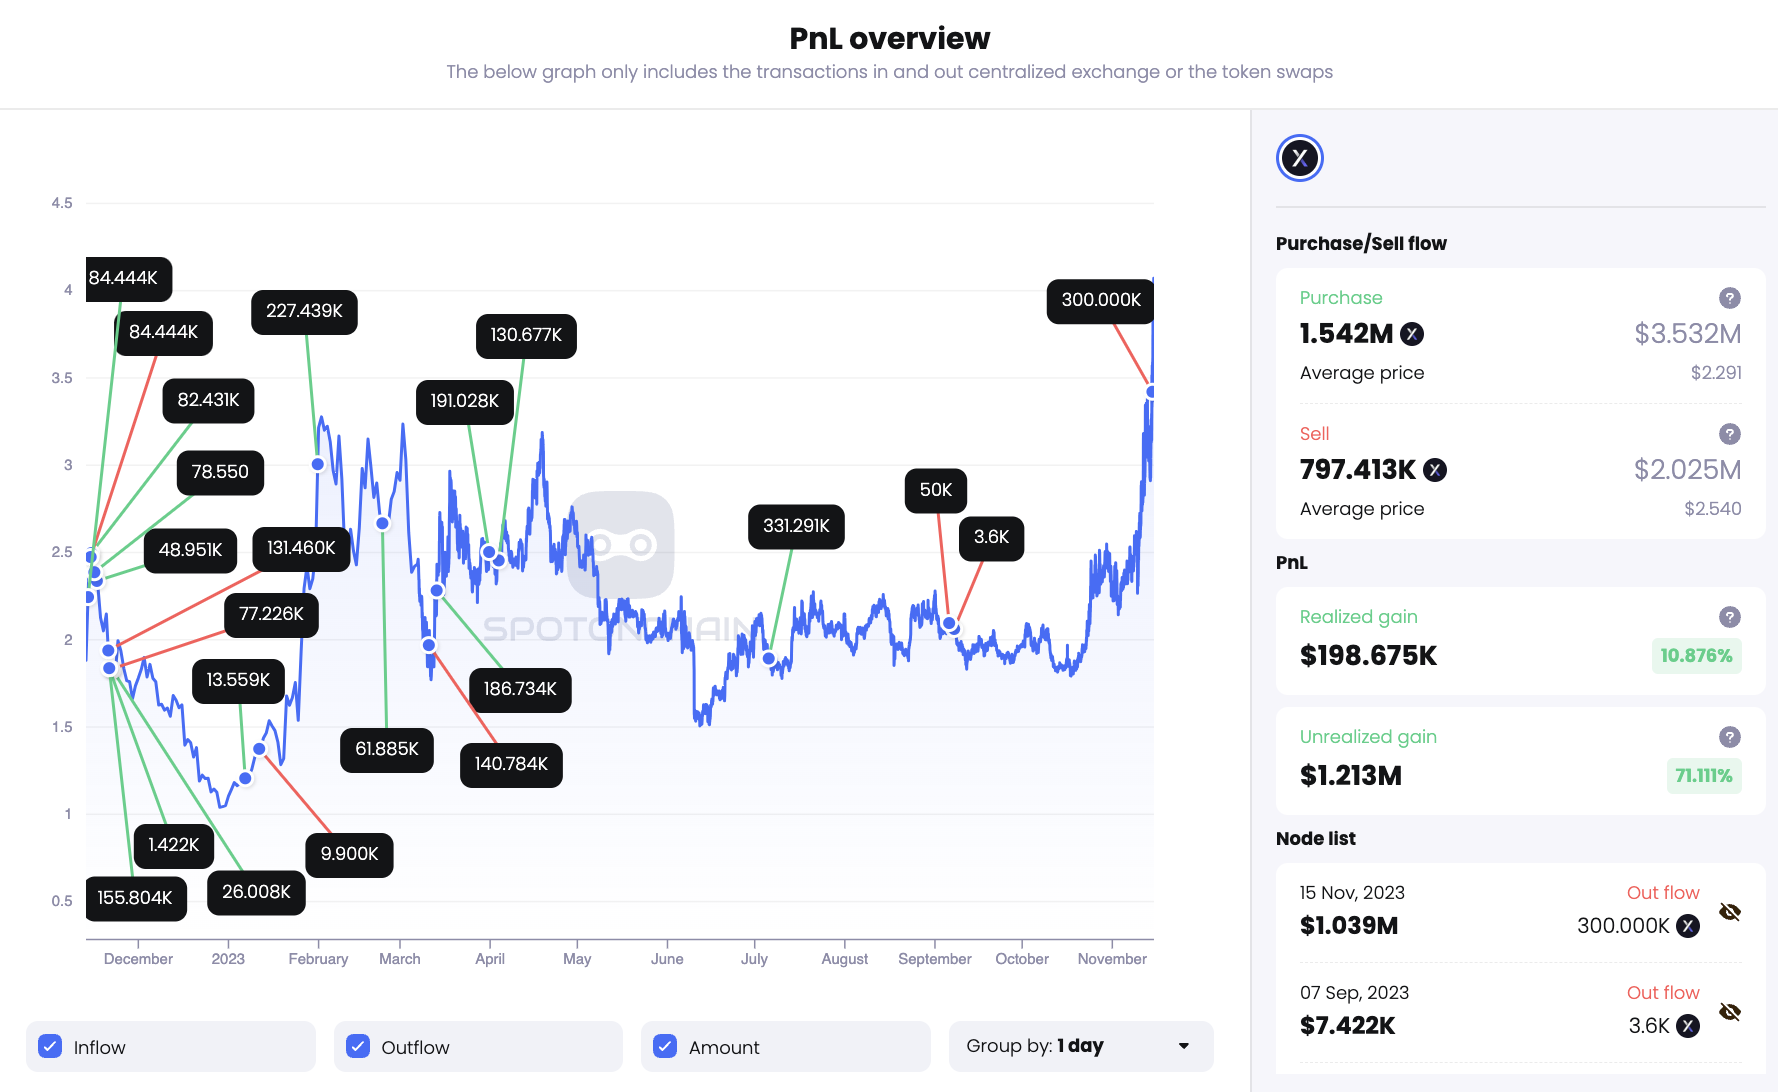Uncheck the Inflow checkbox
1778x1092 pixels.
click(x=50, y=1046)
